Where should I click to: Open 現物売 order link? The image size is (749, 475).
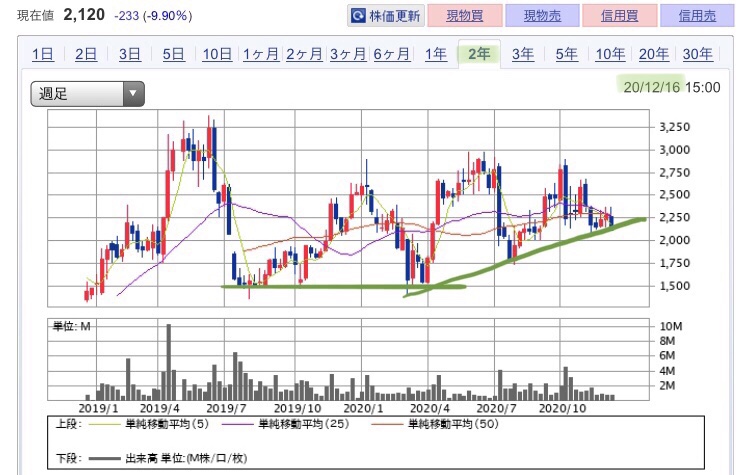(542, 16)
